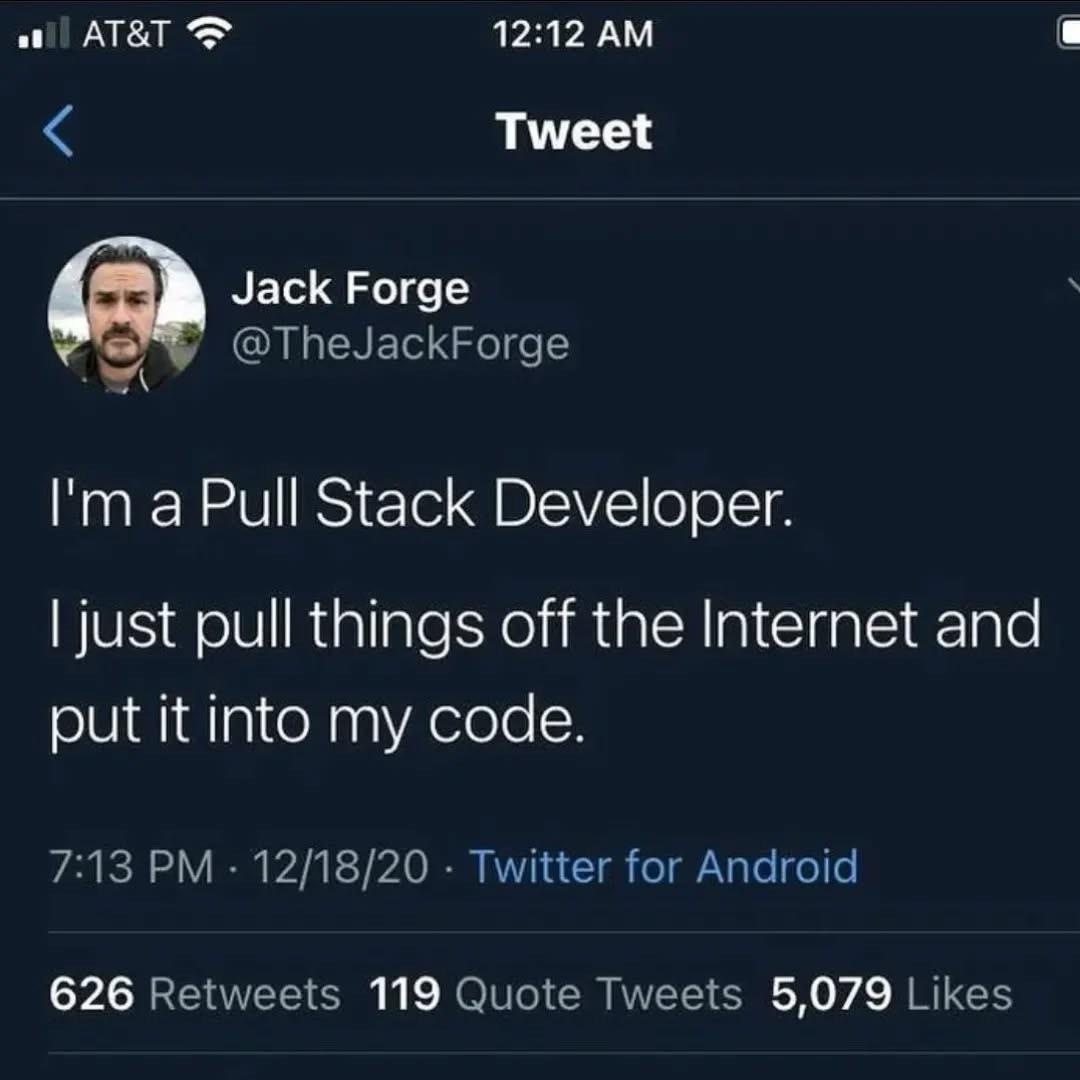Tap the cellular signal bars icon
Screen dimensions: 1080x1080
tap(44, 34)
